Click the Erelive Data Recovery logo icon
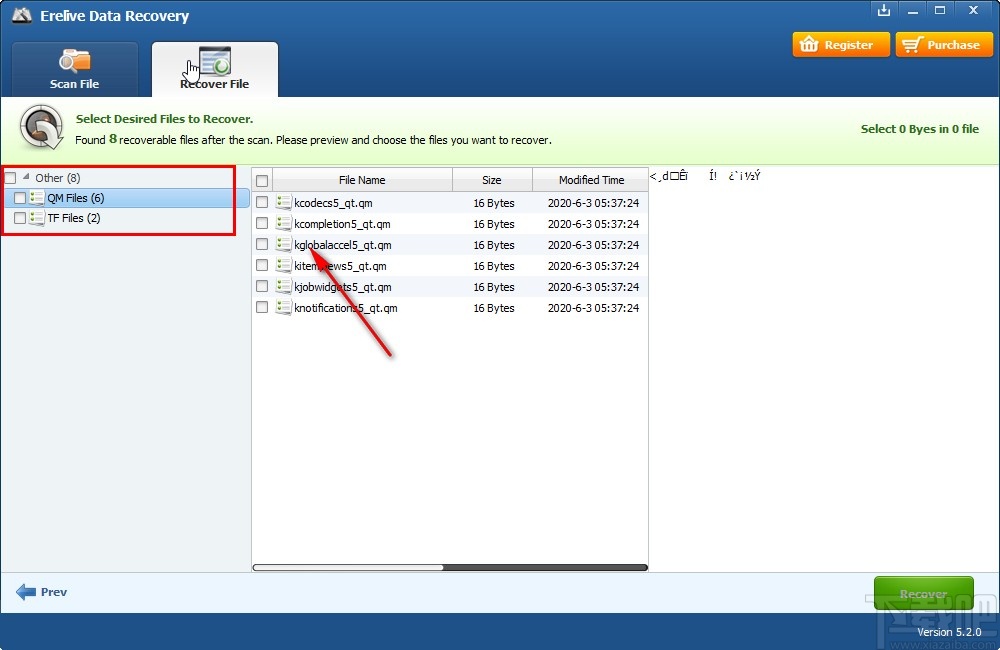The width and height of the screenshot is (1000, 650). 22,15
